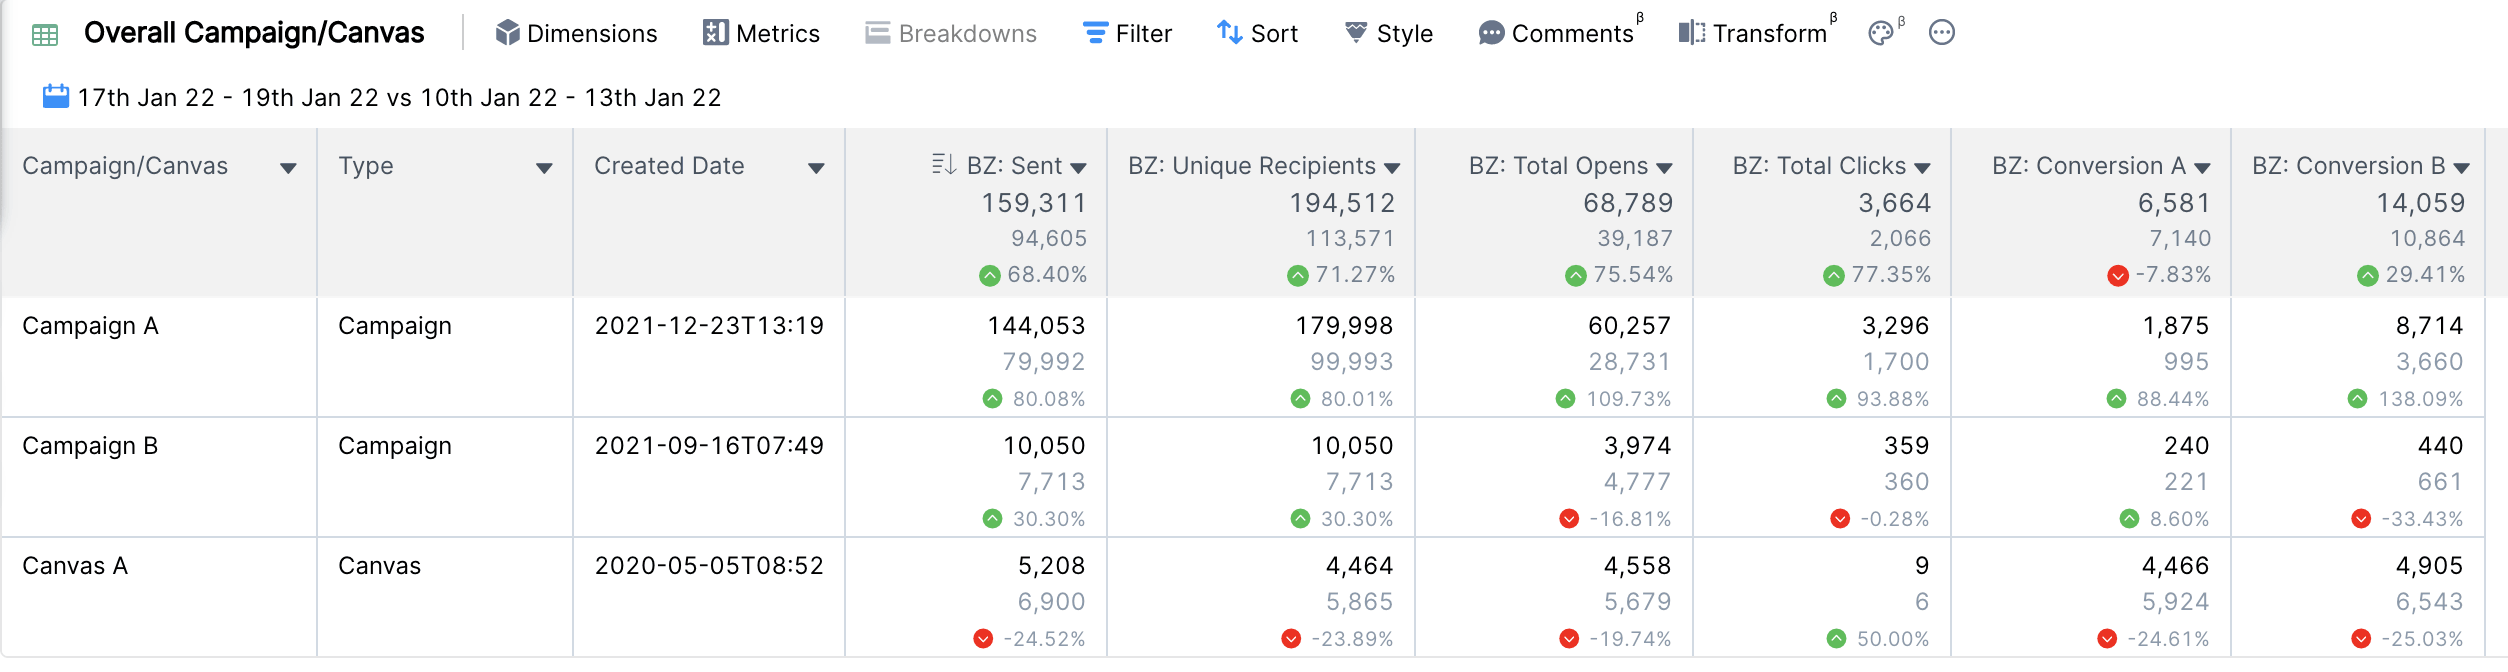Click the color palette theme icon
Viewport: 2508px width, 672px height.
click(x=1880, y=34)
